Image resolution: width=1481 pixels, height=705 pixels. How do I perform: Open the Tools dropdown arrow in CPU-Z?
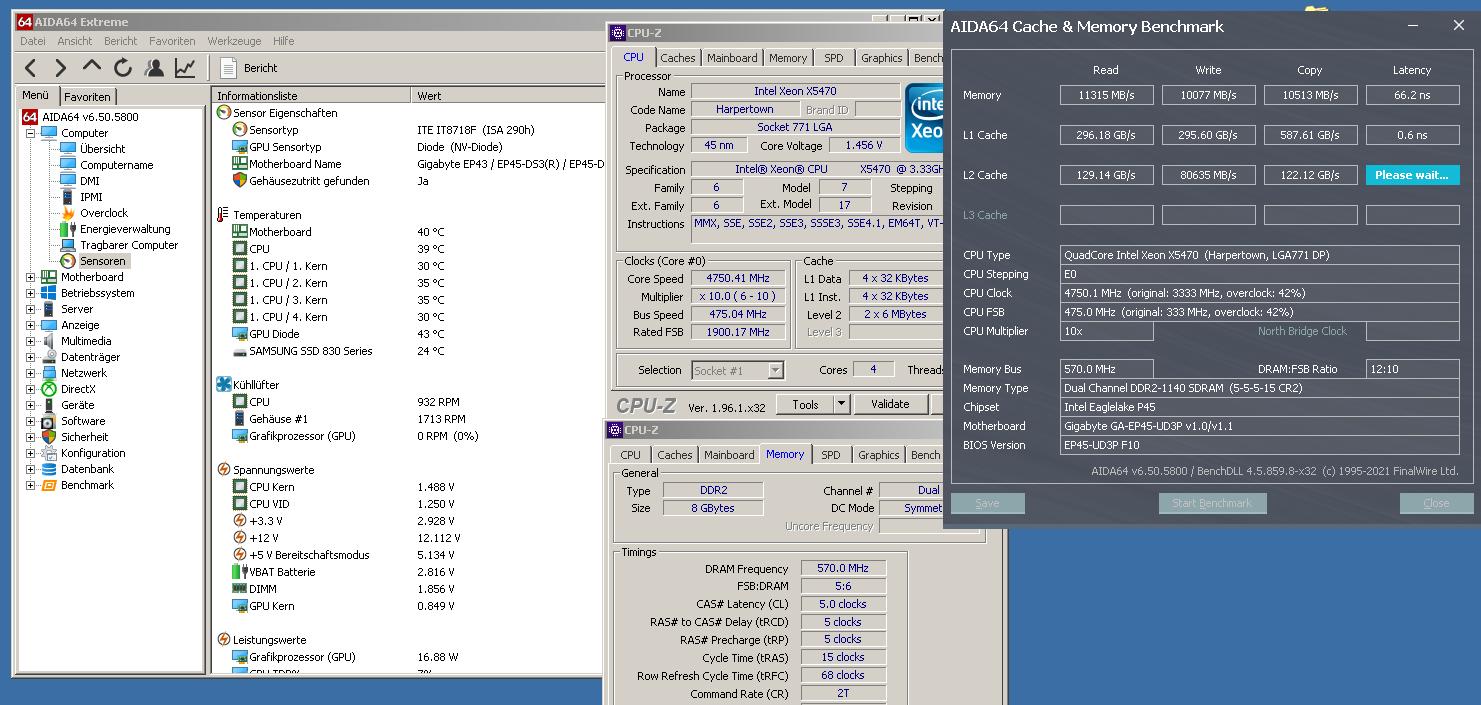(x=841, y=404)
